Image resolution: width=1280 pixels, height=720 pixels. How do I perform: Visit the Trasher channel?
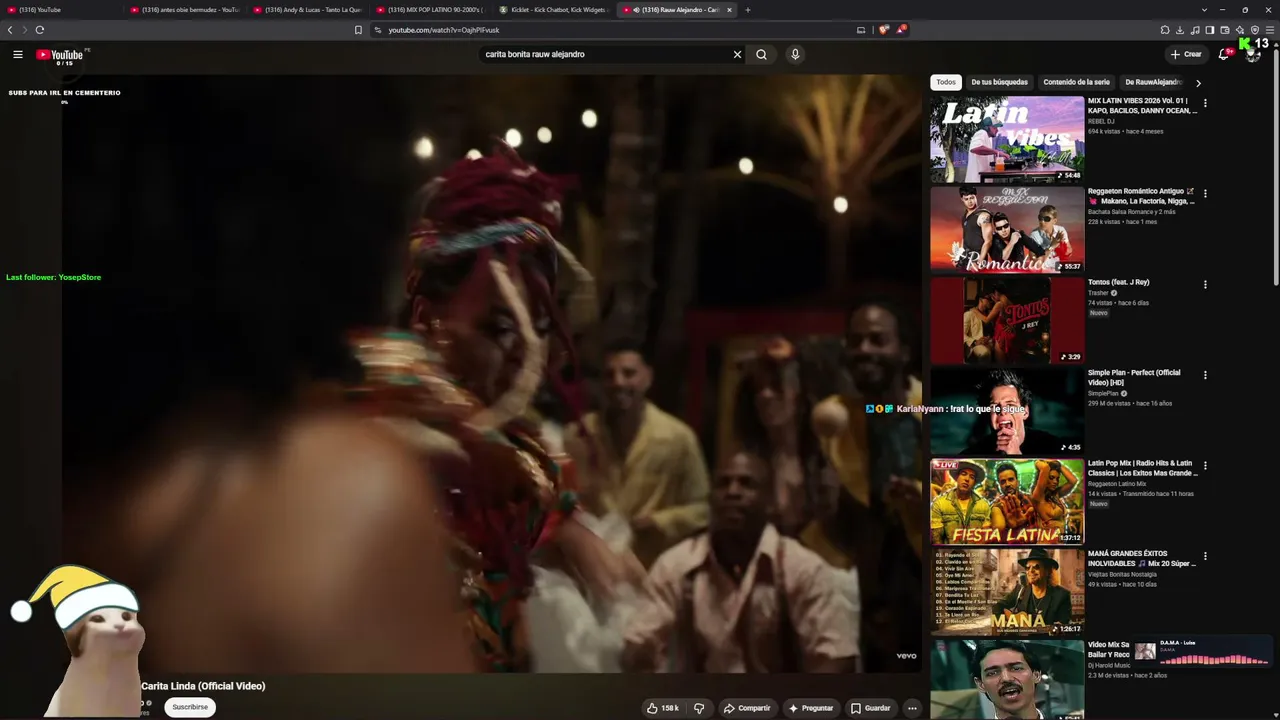1099,293
